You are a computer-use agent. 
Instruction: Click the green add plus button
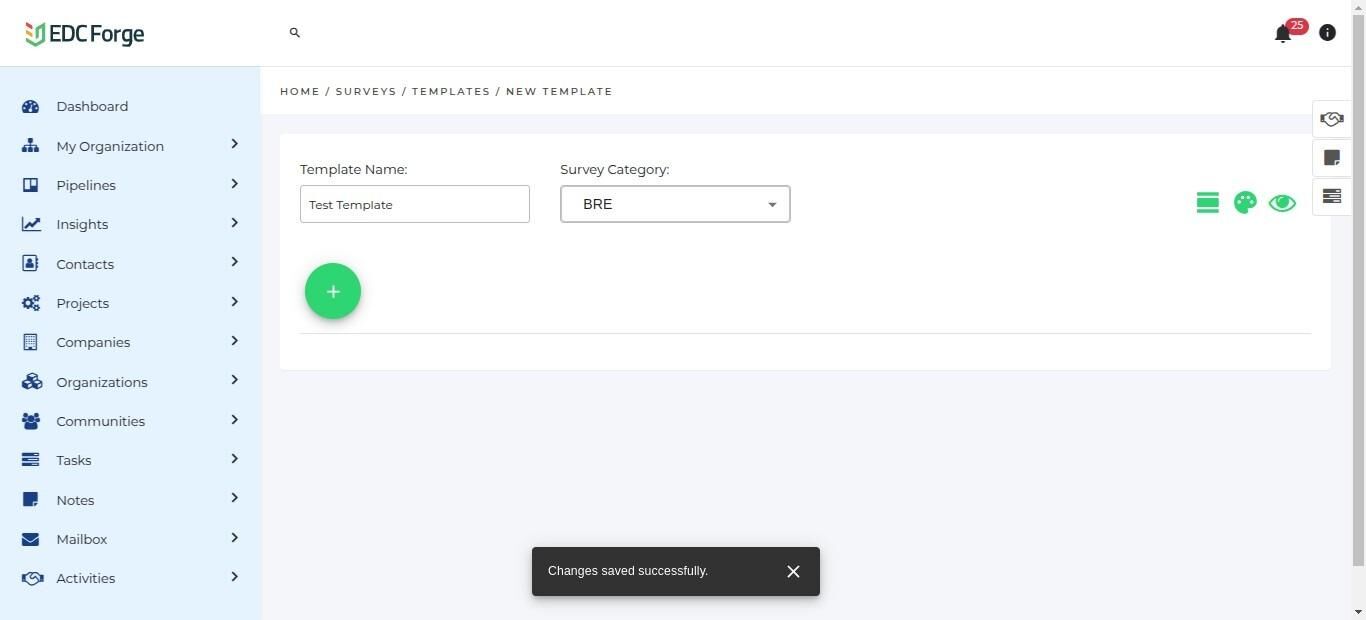click(x=333, y=291)
